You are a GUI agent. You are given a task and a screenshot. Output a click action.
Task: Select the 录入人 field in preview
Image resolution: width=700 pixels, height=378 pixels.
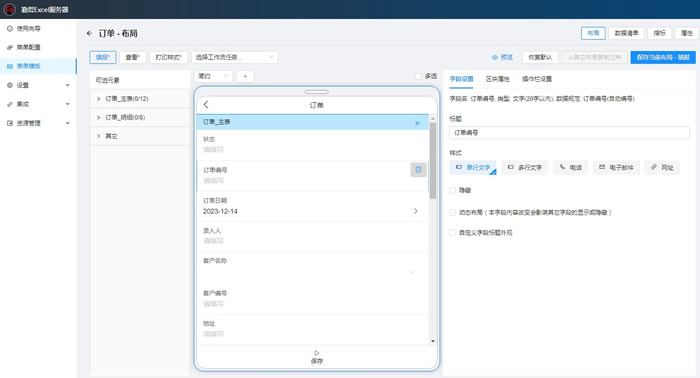312,236
